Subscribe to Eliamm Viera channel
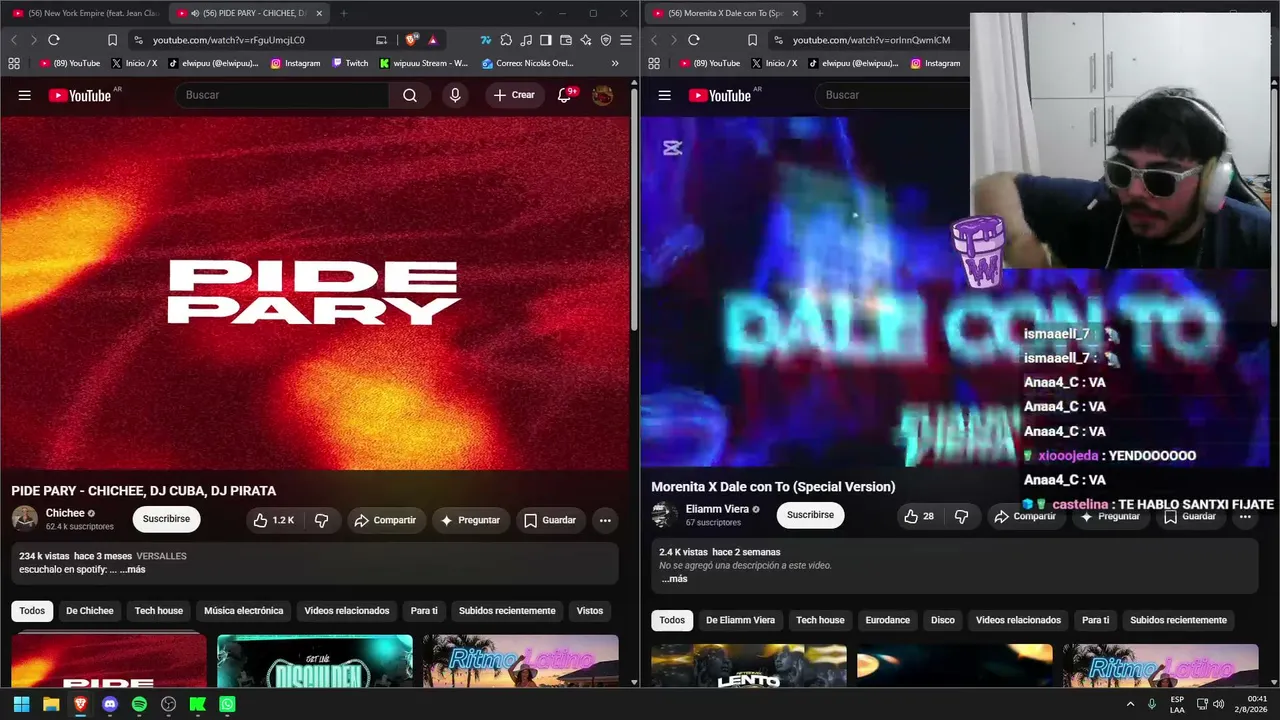 pos(810,515)
